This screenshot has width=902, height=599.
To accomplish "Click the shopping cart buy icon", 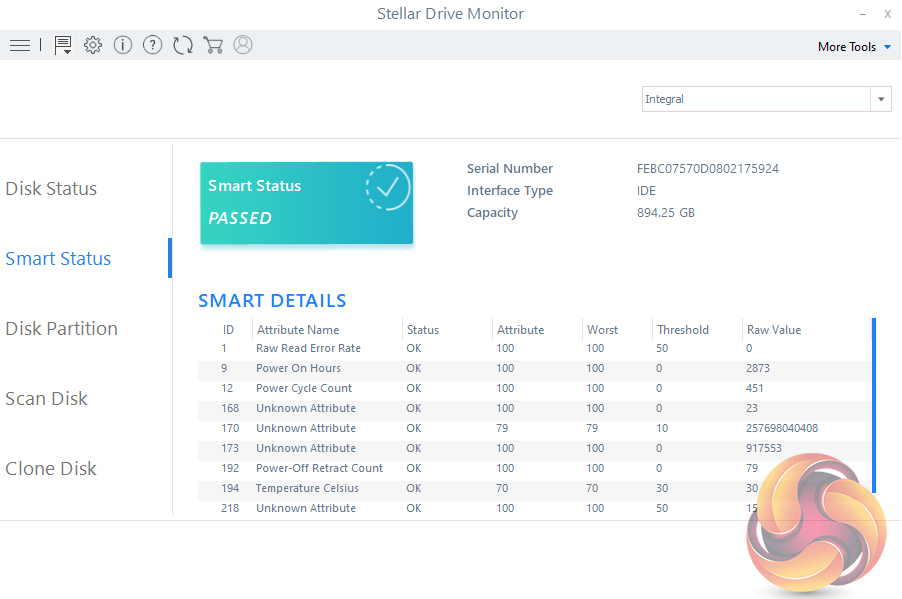I will [212, 45].
